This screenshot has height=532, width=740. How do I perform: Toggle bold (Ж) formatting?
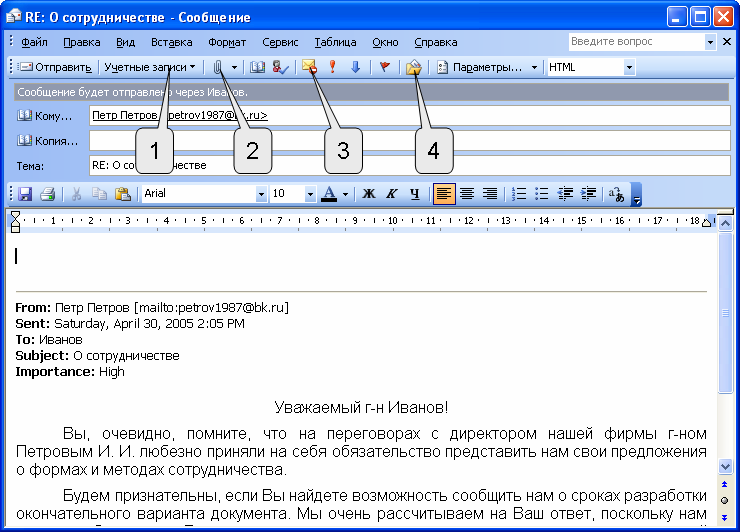[x=369, y=194]
